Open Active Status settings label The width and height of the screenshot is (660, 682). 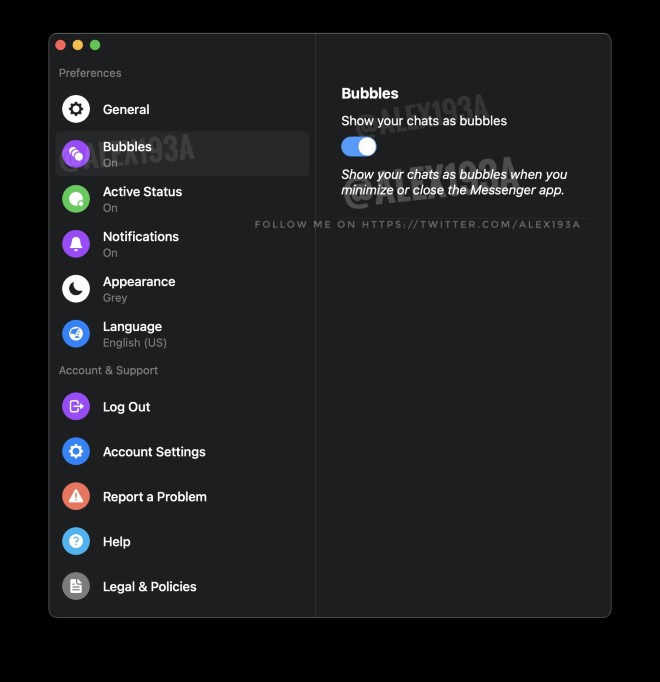point(142,191)
